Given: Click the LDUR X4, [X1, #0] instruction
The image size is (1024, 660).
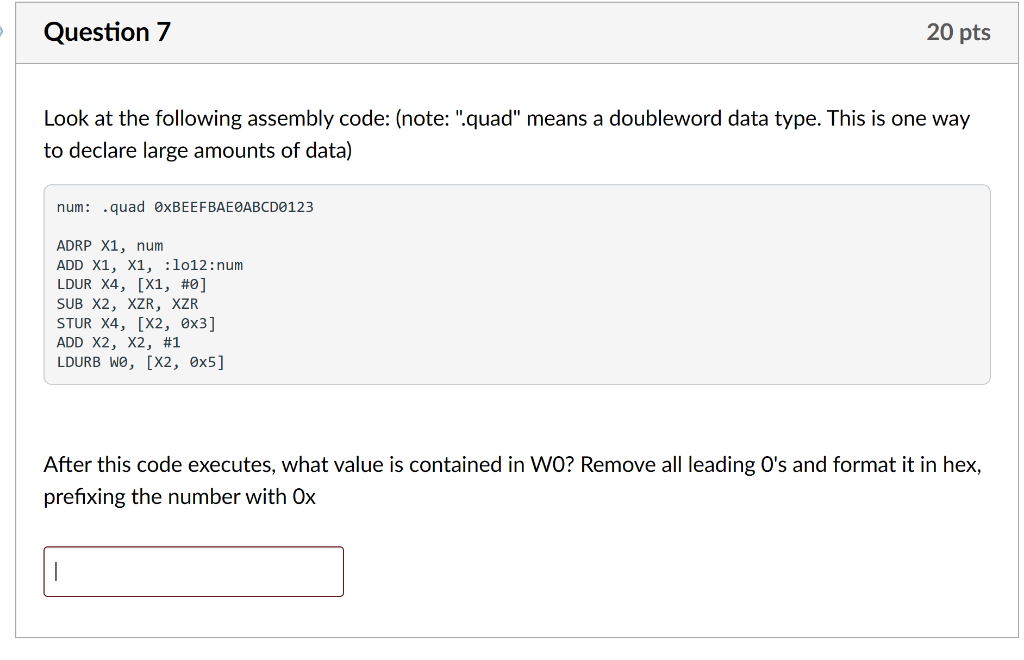Looking at the screenshot, I should pyautogui.click(x=131, y=284).
